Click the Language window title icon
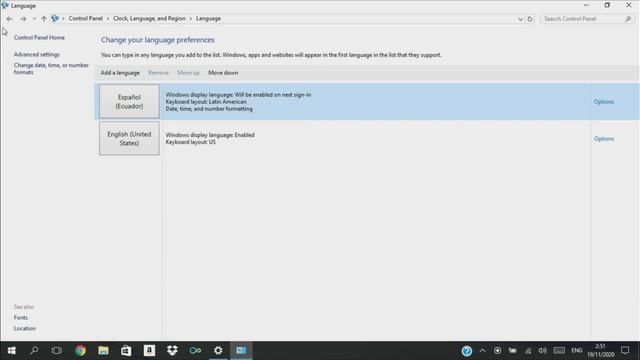Screen dimensions: 640x360 (x=5, y=5)
